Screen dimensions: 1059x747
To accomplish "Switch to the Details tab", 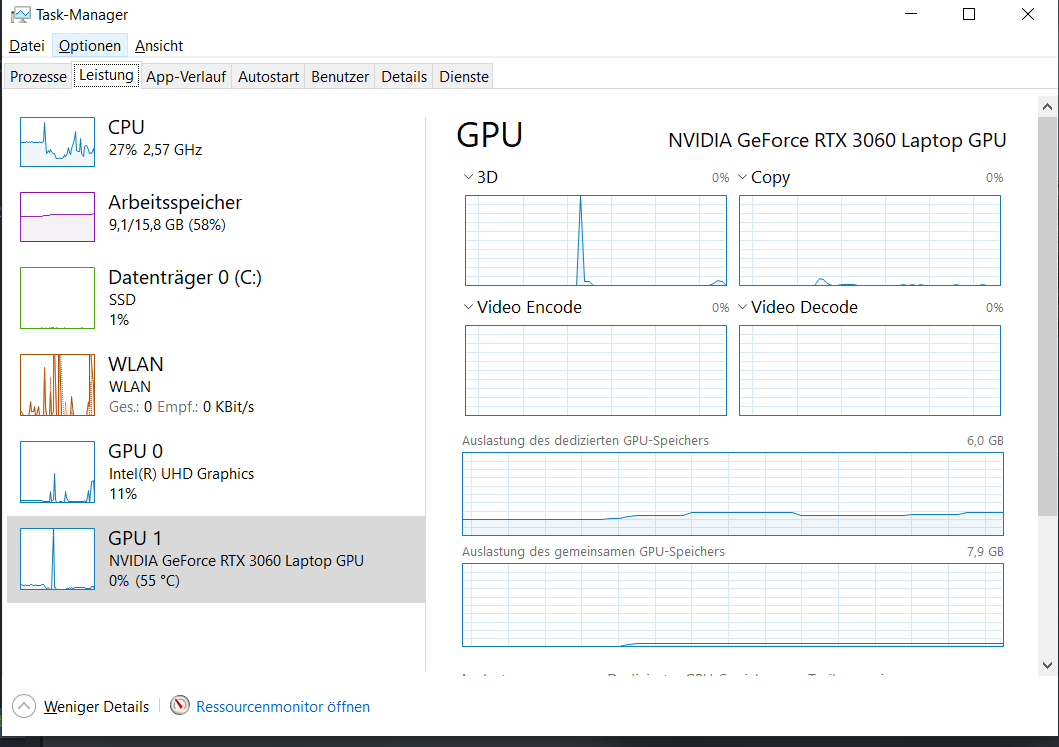I will pos(404,76).
